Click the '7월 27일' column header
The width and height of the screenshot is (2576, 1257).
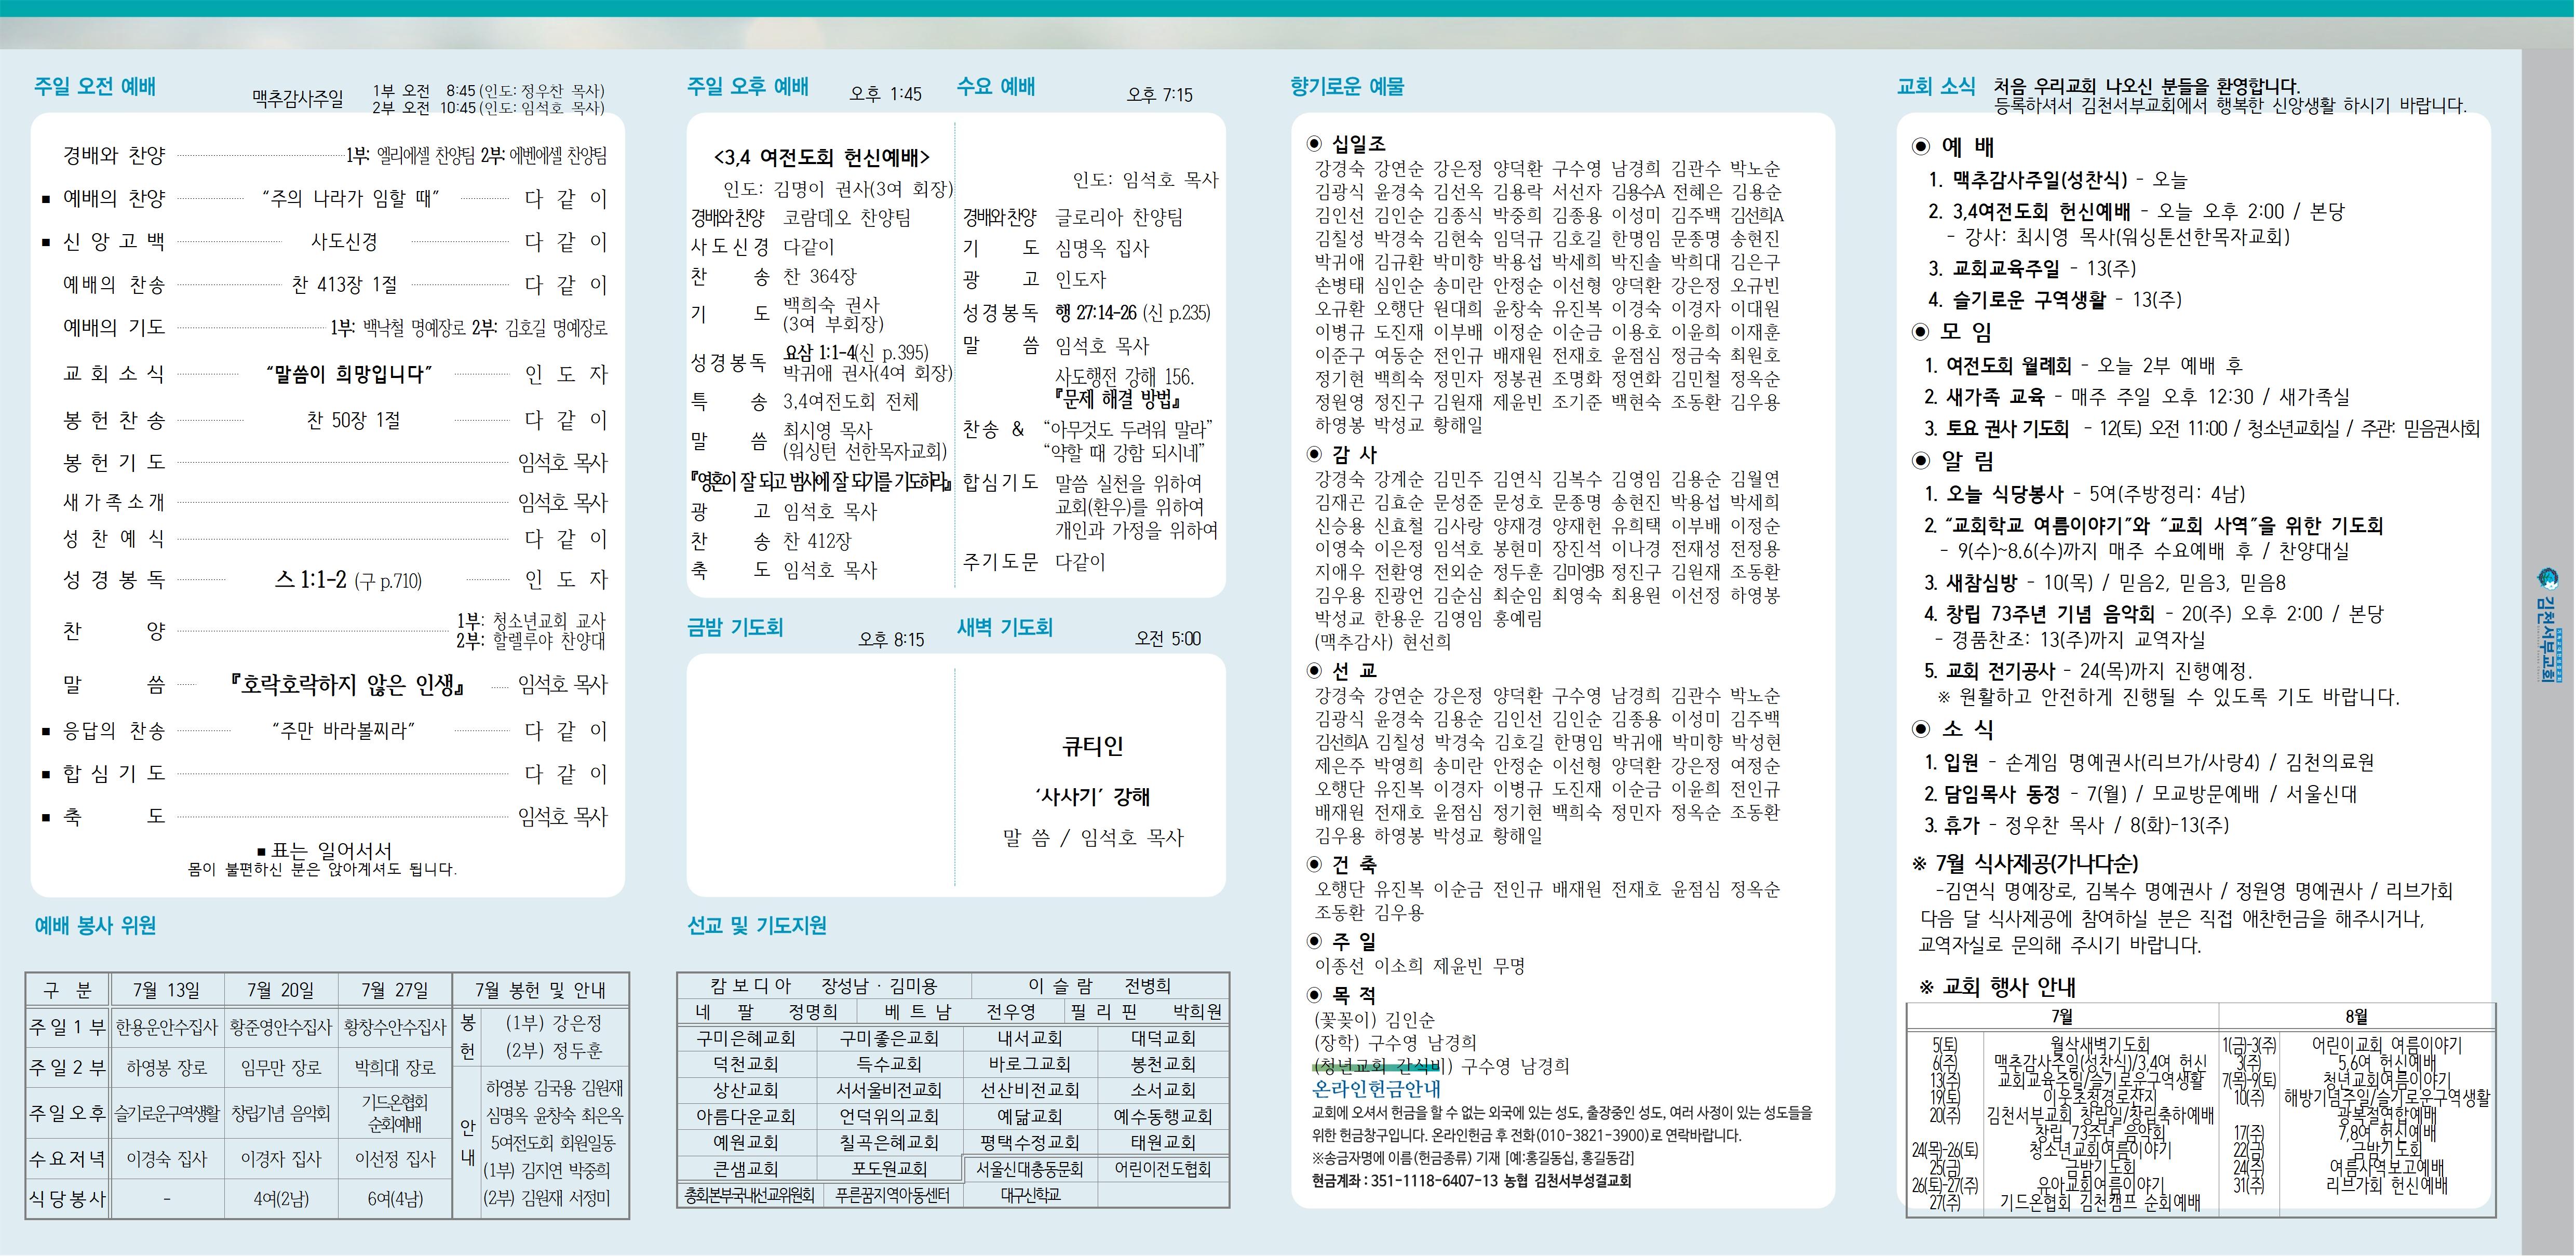[x=395, y=990]
